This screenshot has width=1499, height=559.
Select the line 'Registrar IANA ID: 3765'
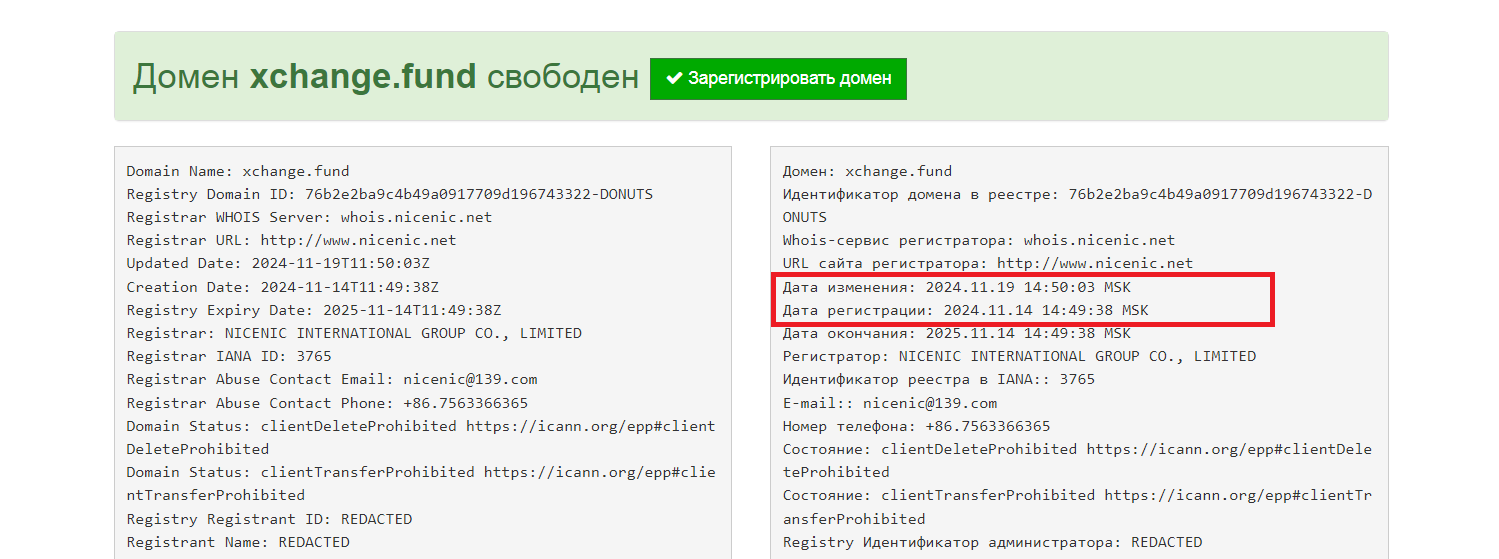(x=229, y=356)
